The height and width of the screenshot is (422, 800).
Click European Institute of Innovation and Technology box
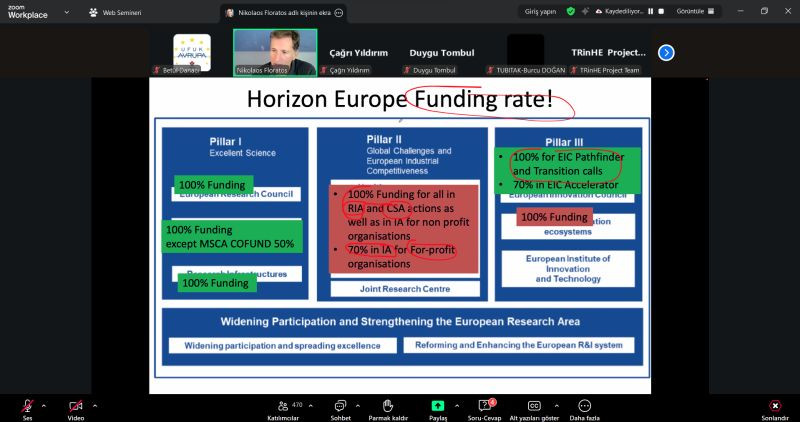568,269
